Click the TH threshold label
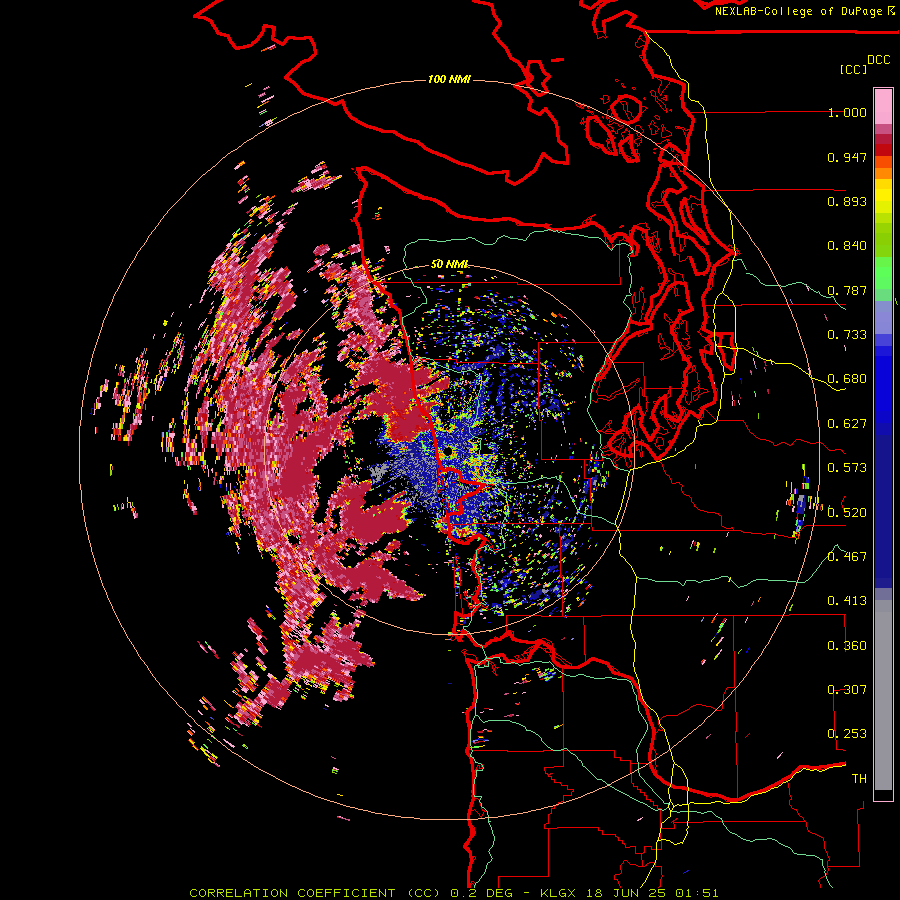 click(859, 779)
